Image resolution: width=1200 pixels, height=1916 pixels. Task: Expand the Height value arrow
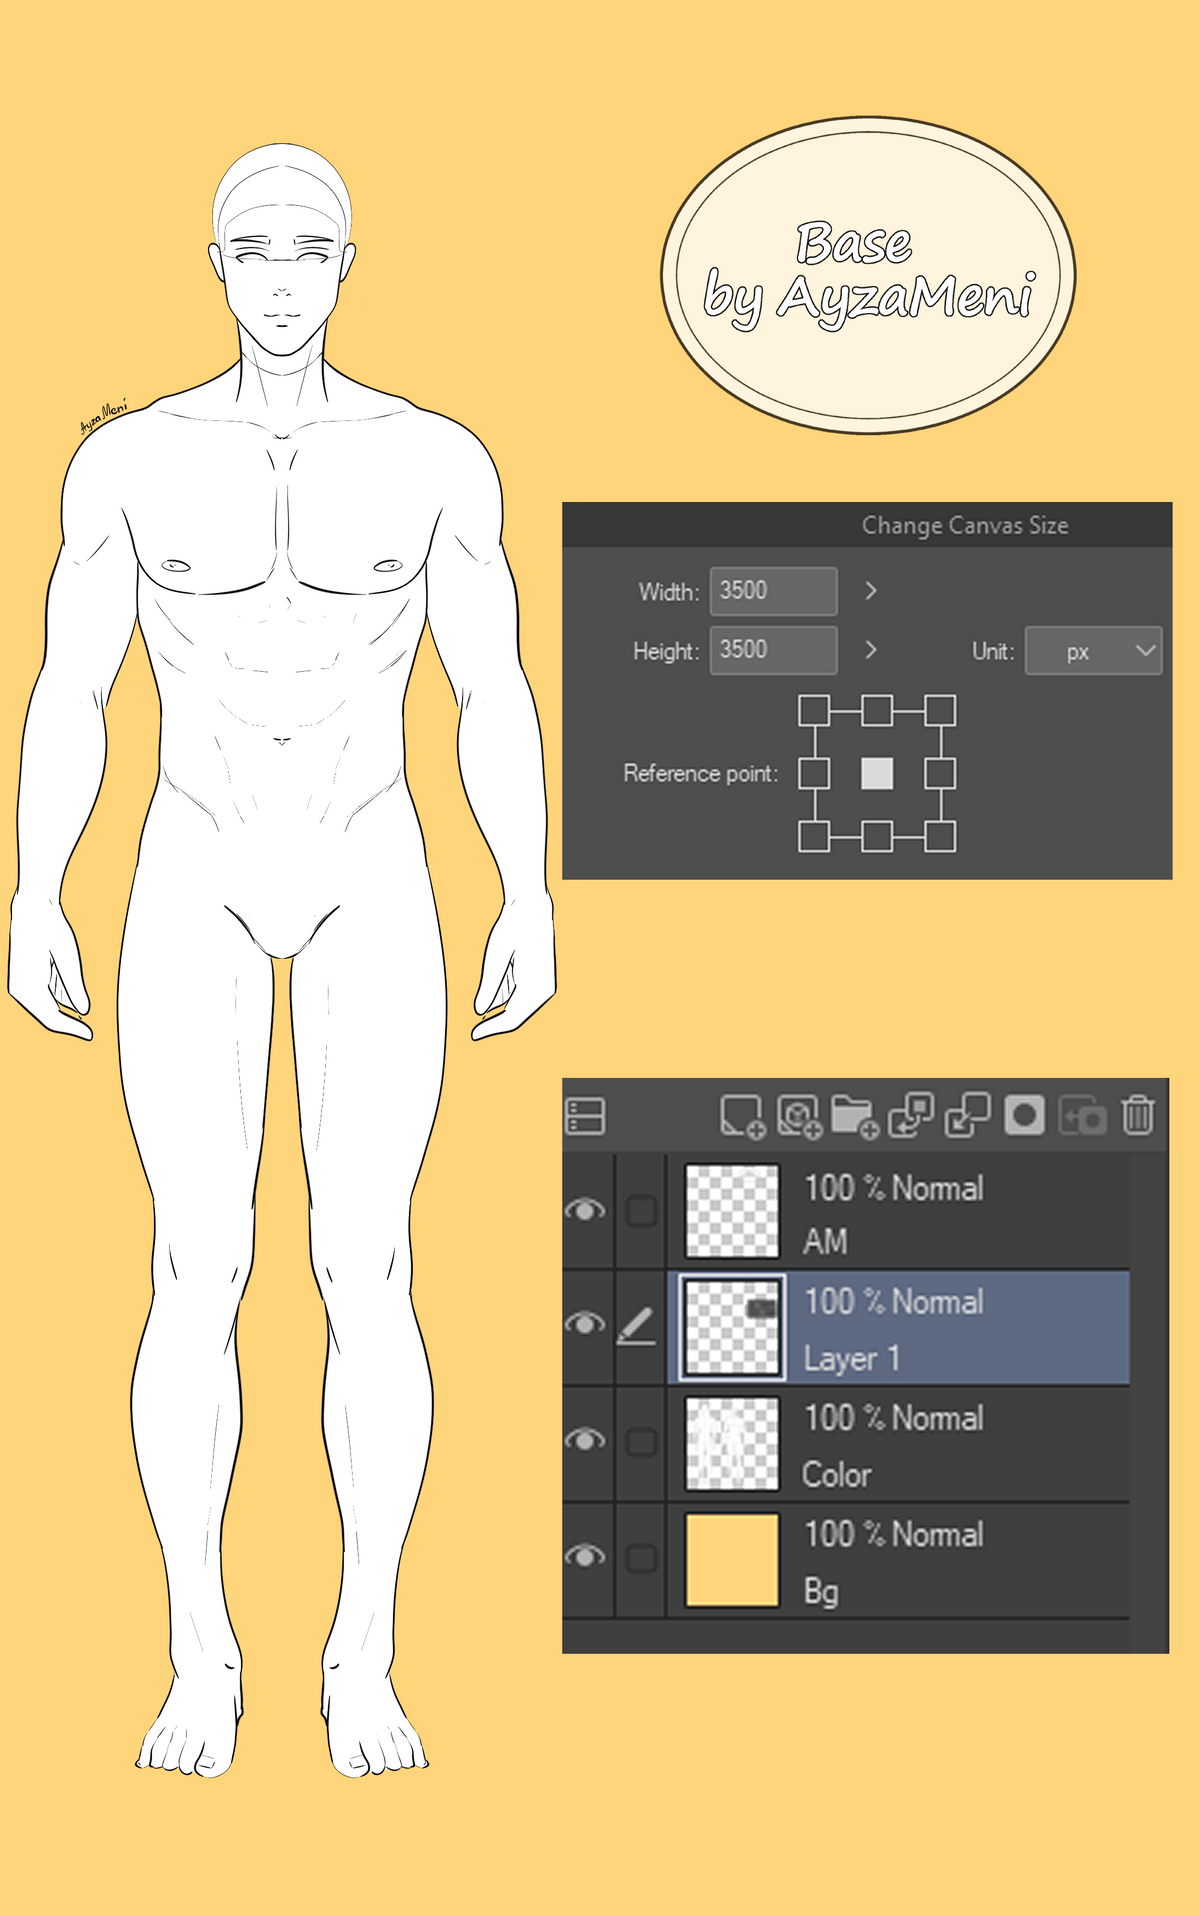pyautogui.click(x=871, y=650)
